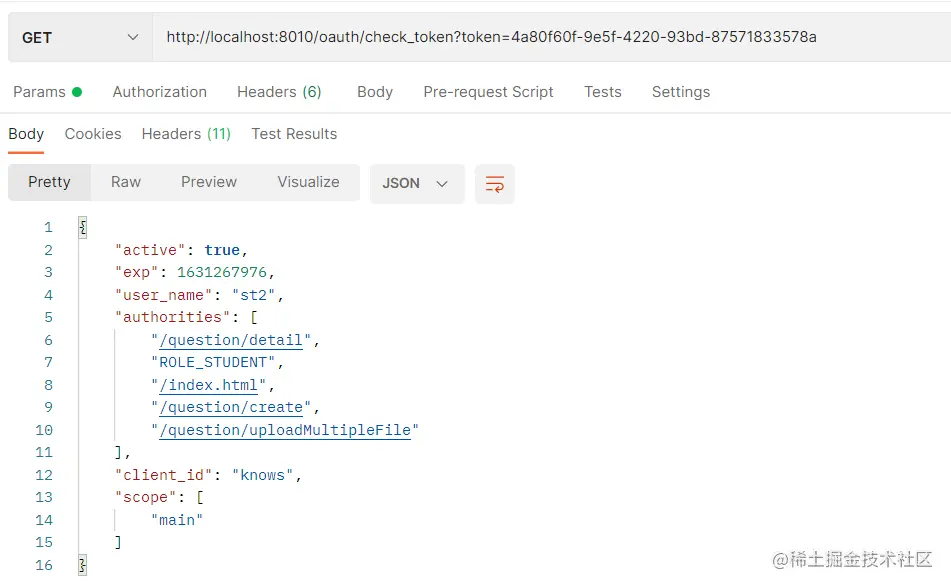951x588 pixels.
Task: Collapse the JSON root object at line 1
Action: click(x=82, y=228)
